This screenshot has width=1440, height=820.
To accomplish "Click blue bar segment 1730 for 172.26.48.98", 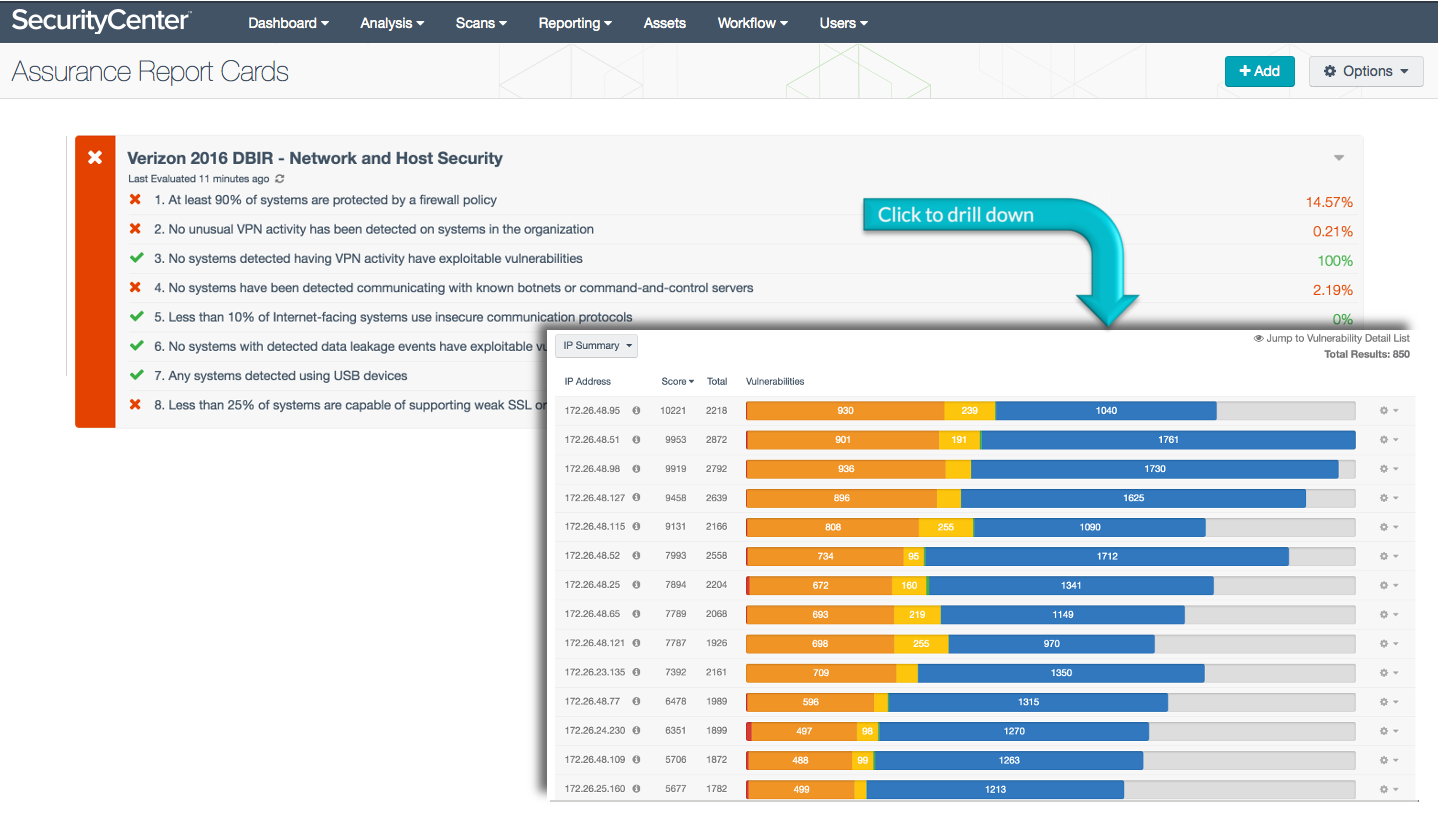I will click(x=1155, y=468).
